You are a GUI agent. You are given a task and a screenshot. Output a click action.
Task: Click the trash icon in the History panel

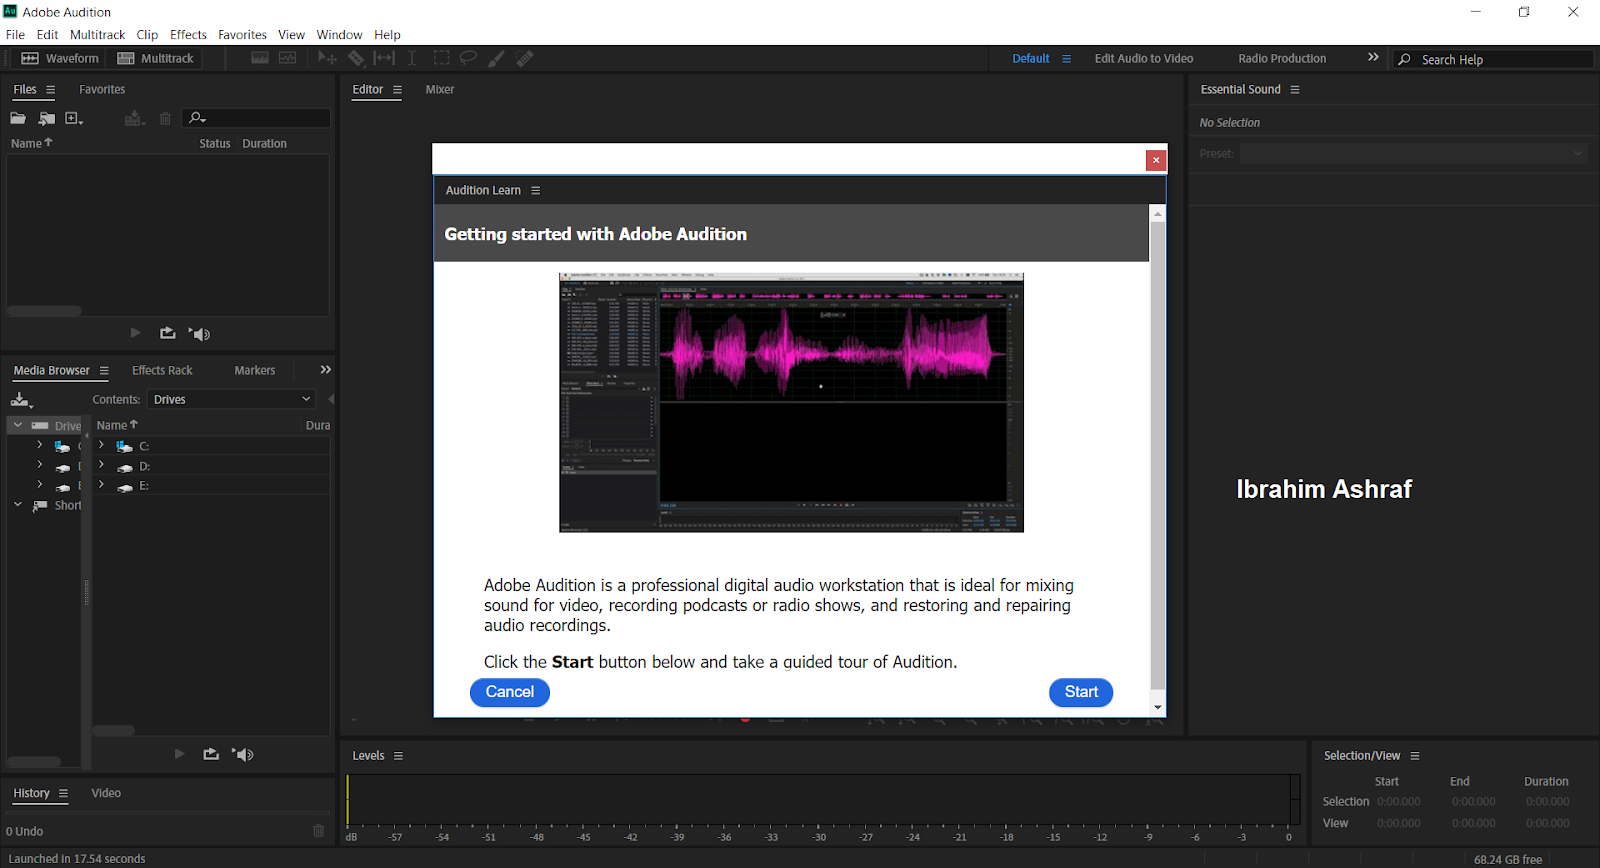coord(318,831)
